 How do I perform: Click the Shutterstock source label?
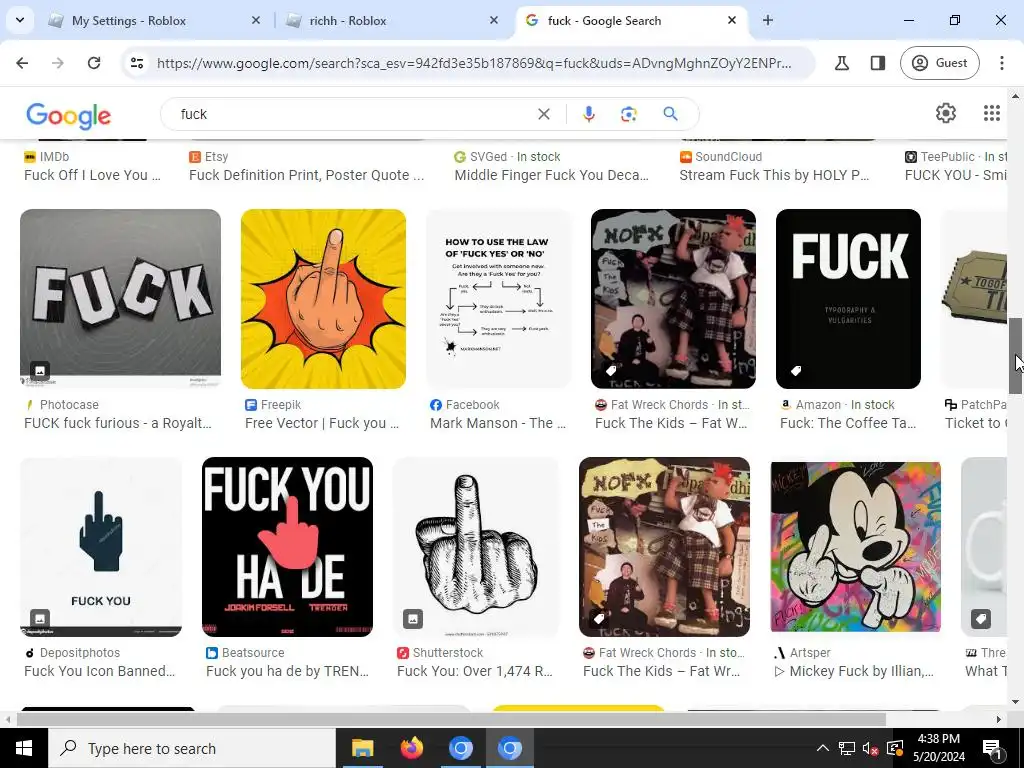tap(448, 653)
